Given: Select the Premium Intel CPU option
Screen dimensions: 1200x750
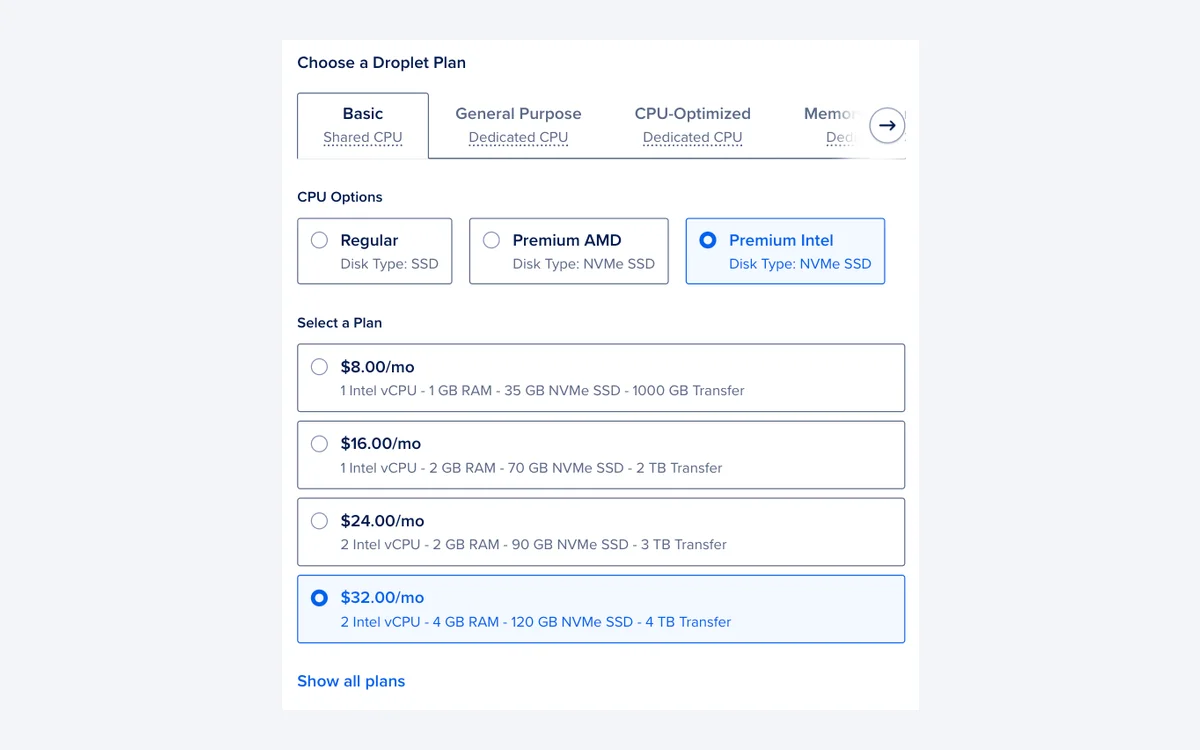Looking at the screenshot, I should point(785,251).
